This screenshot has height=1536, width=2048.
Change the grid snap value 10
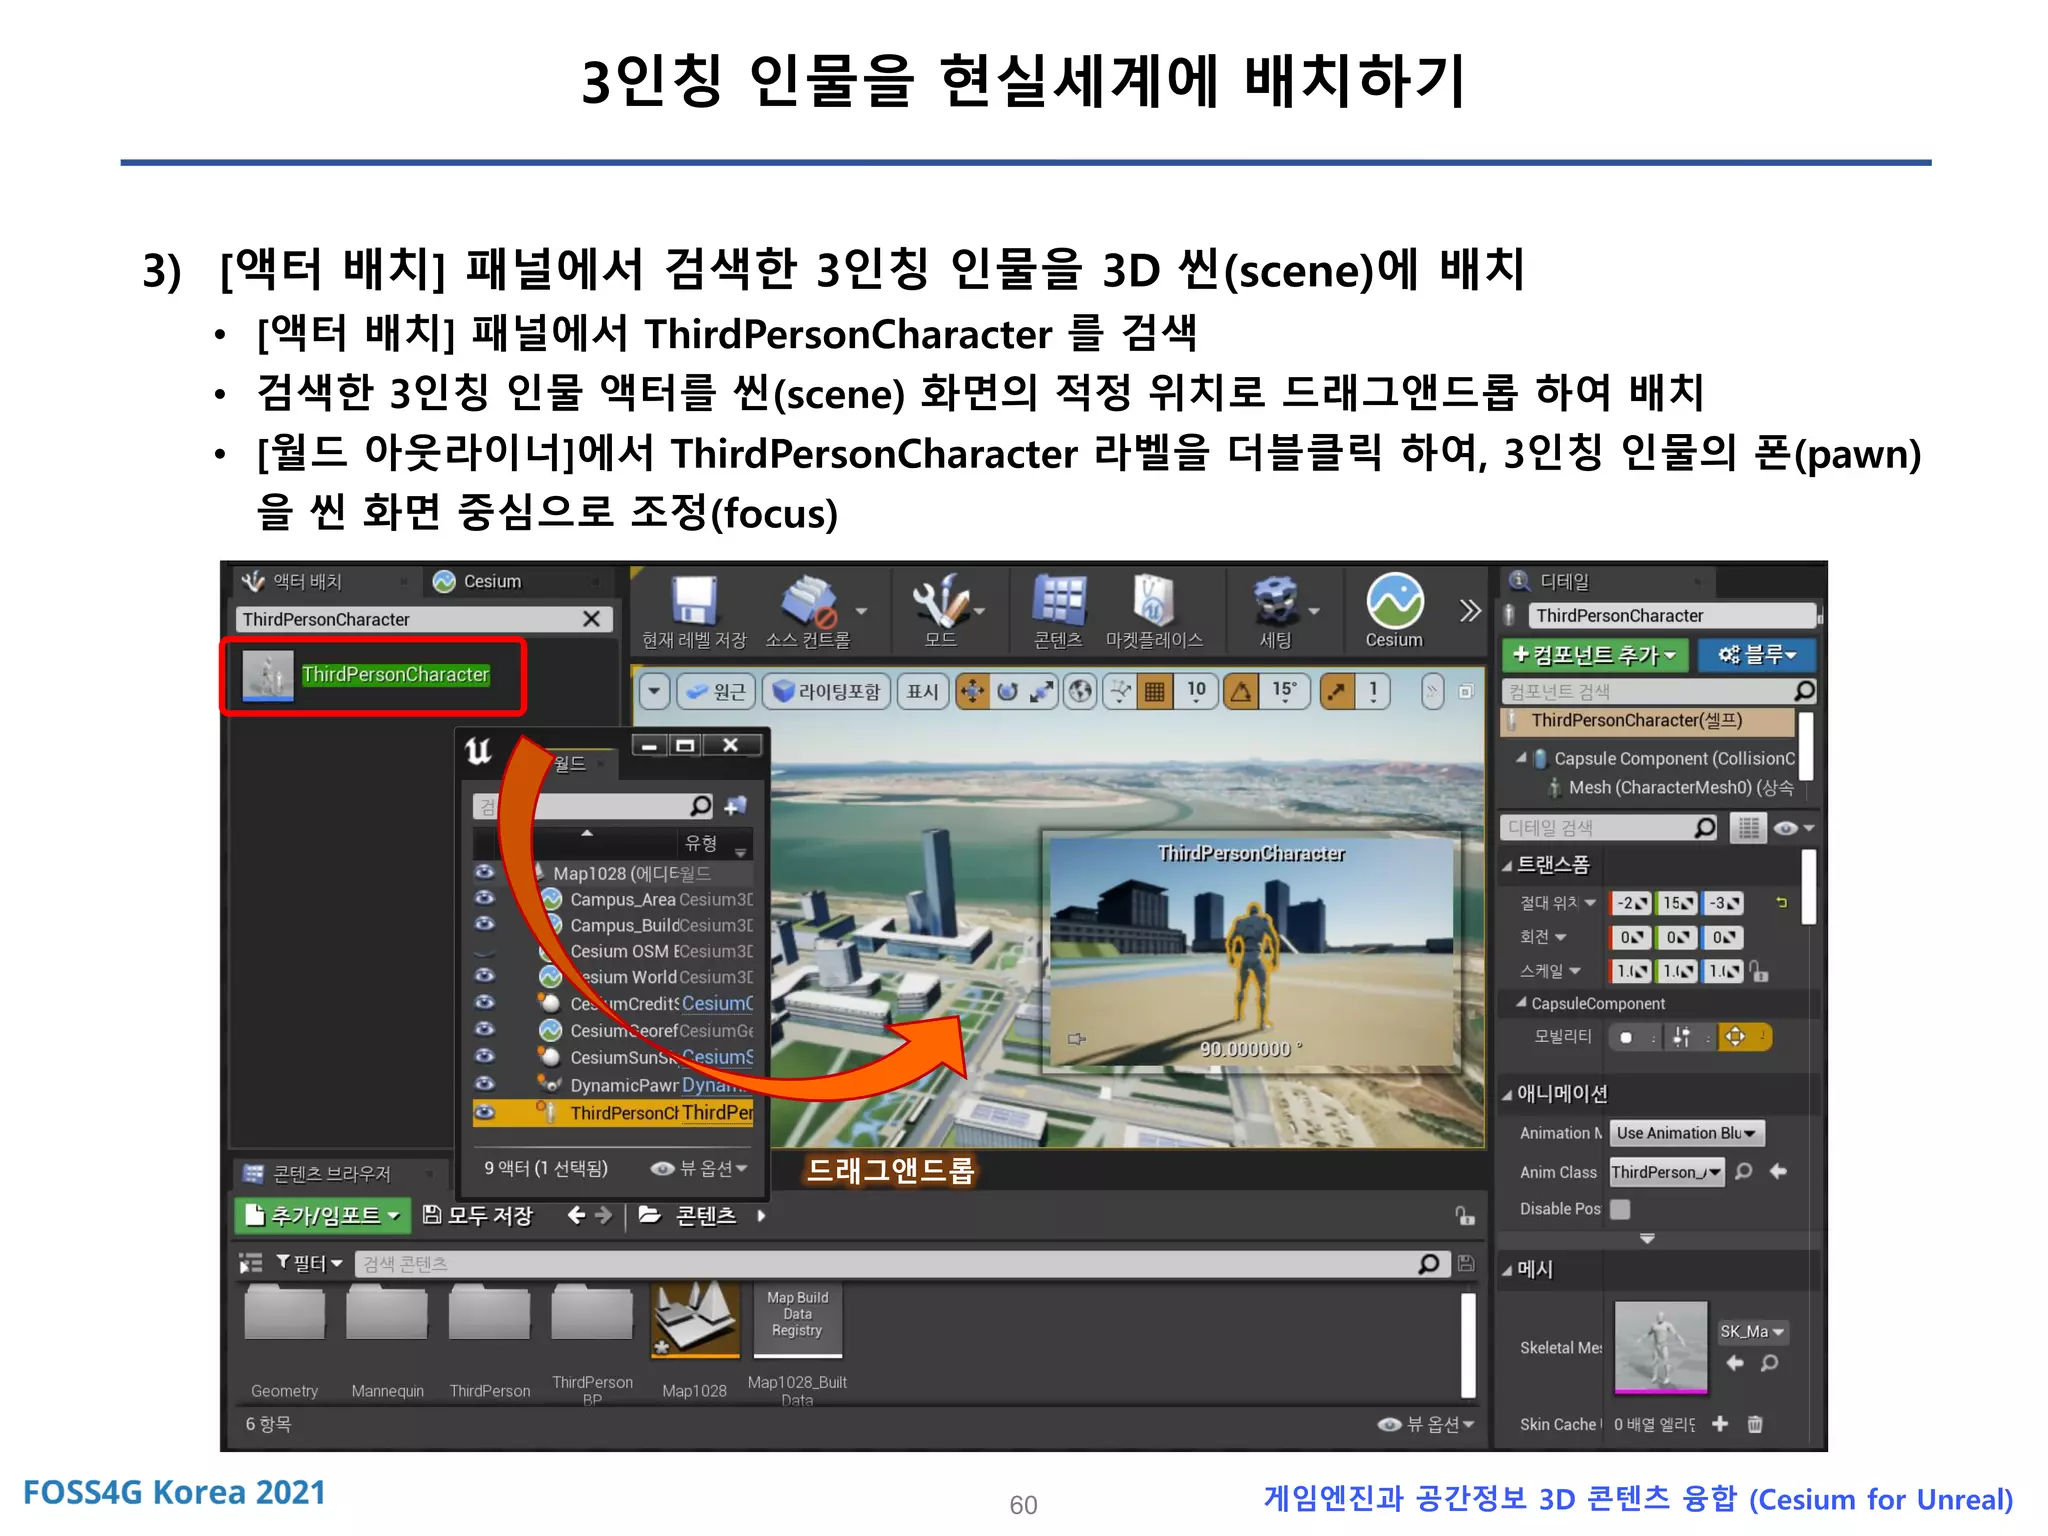(1195, 691)
